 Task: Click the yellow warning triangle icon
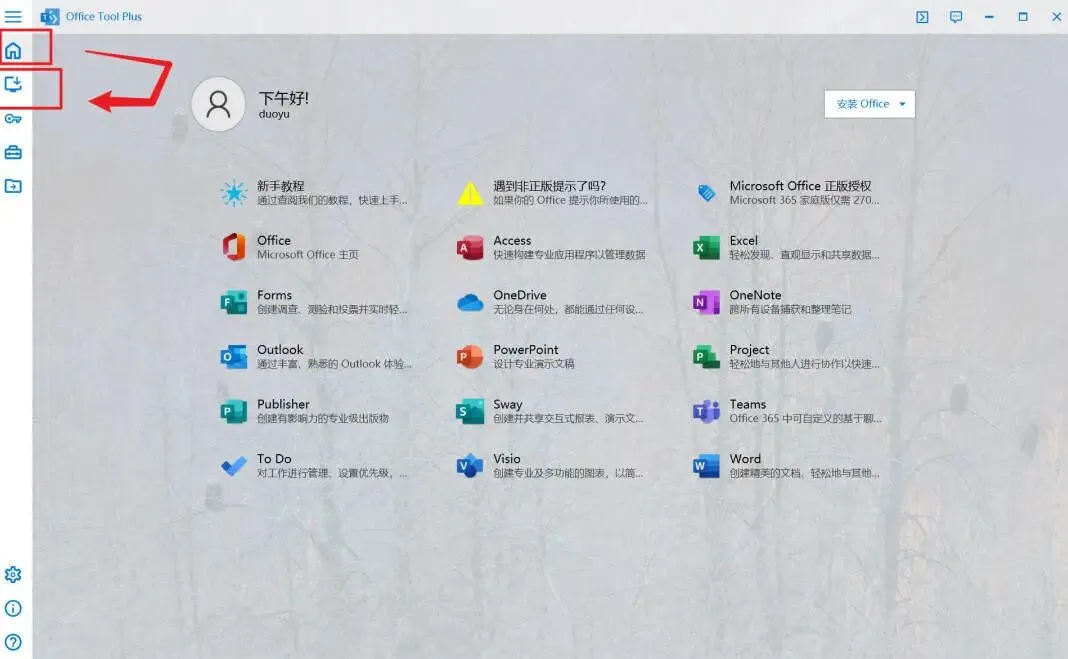pos(470,193)
